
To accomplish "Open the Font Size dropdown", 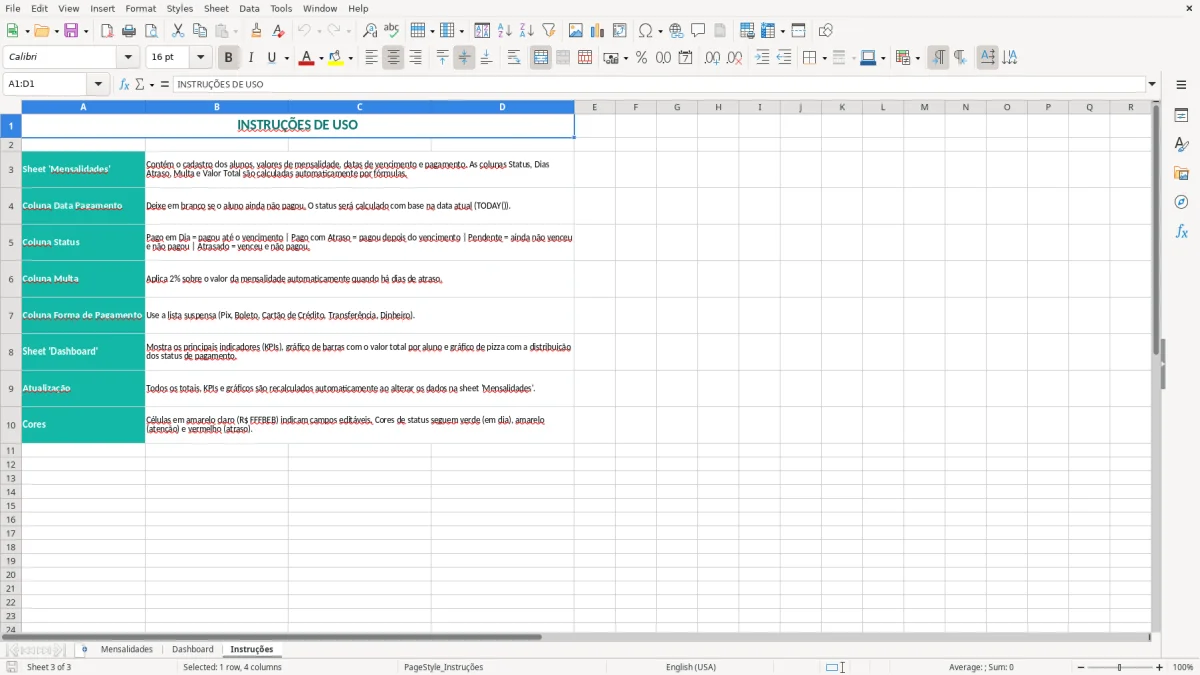I will tap(200, 58).
